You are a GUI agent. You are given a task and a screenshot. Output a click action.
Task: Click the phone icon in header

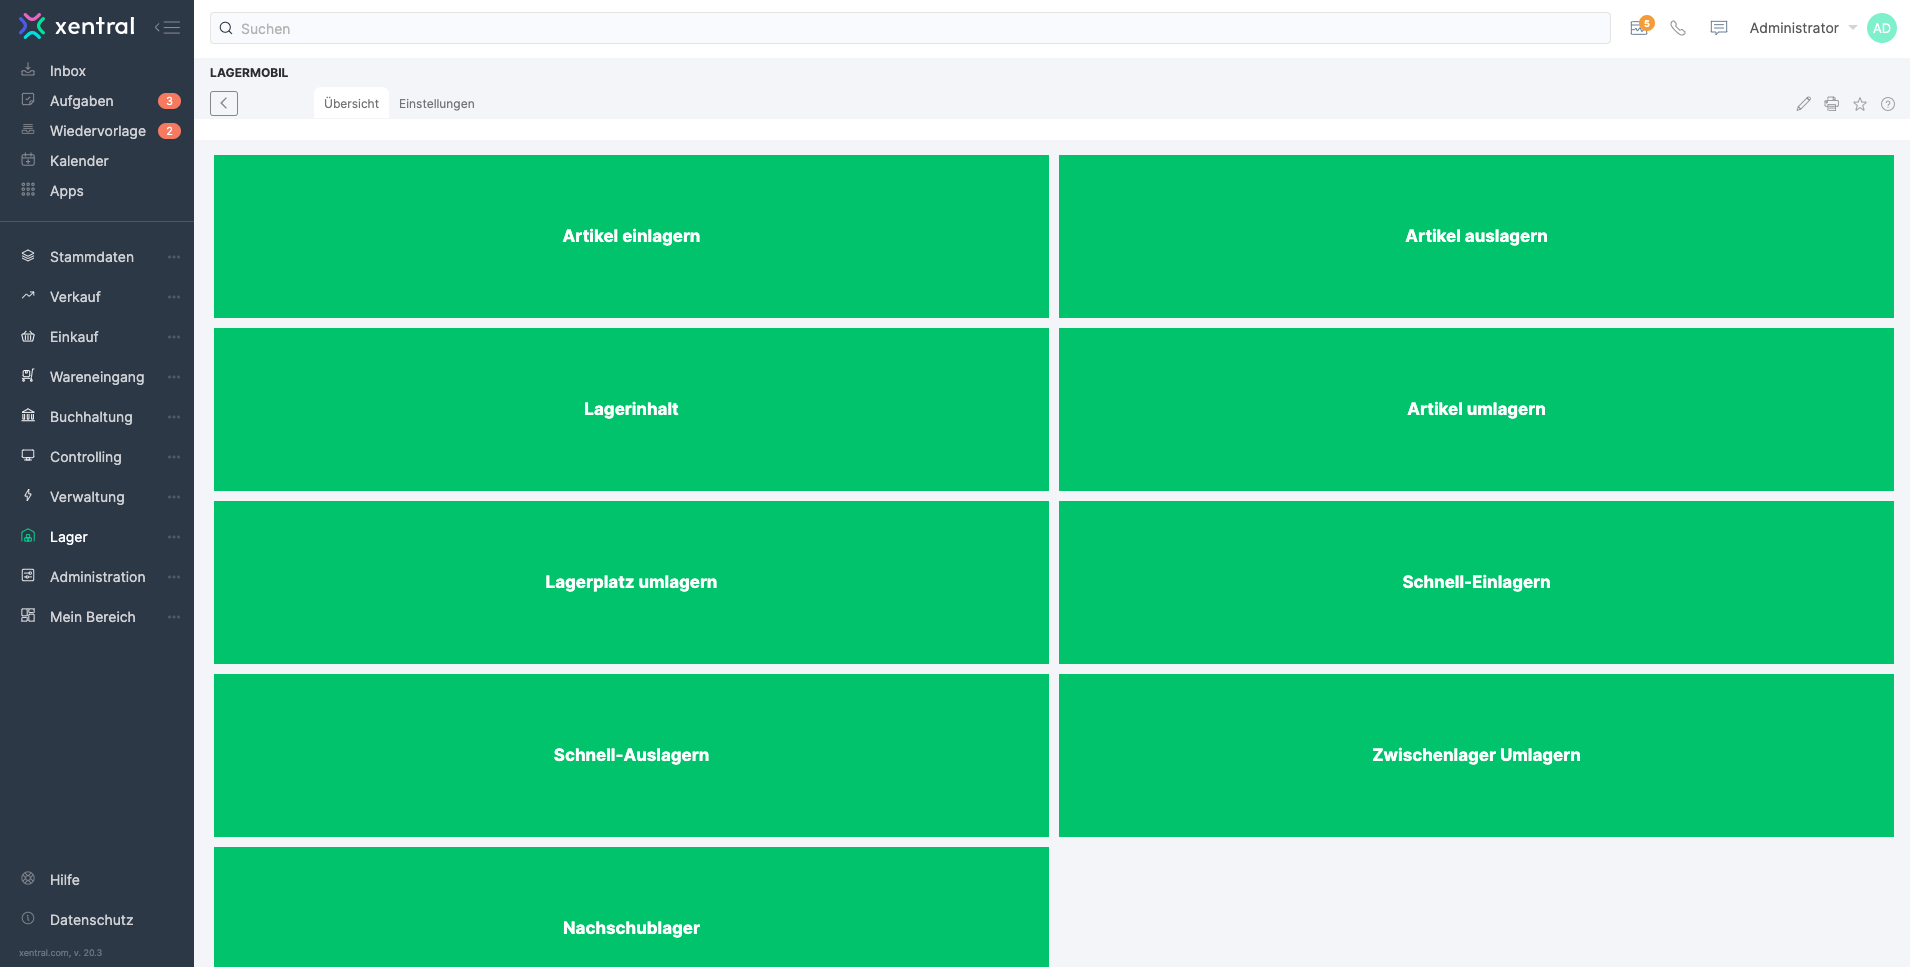(1678, 28)
